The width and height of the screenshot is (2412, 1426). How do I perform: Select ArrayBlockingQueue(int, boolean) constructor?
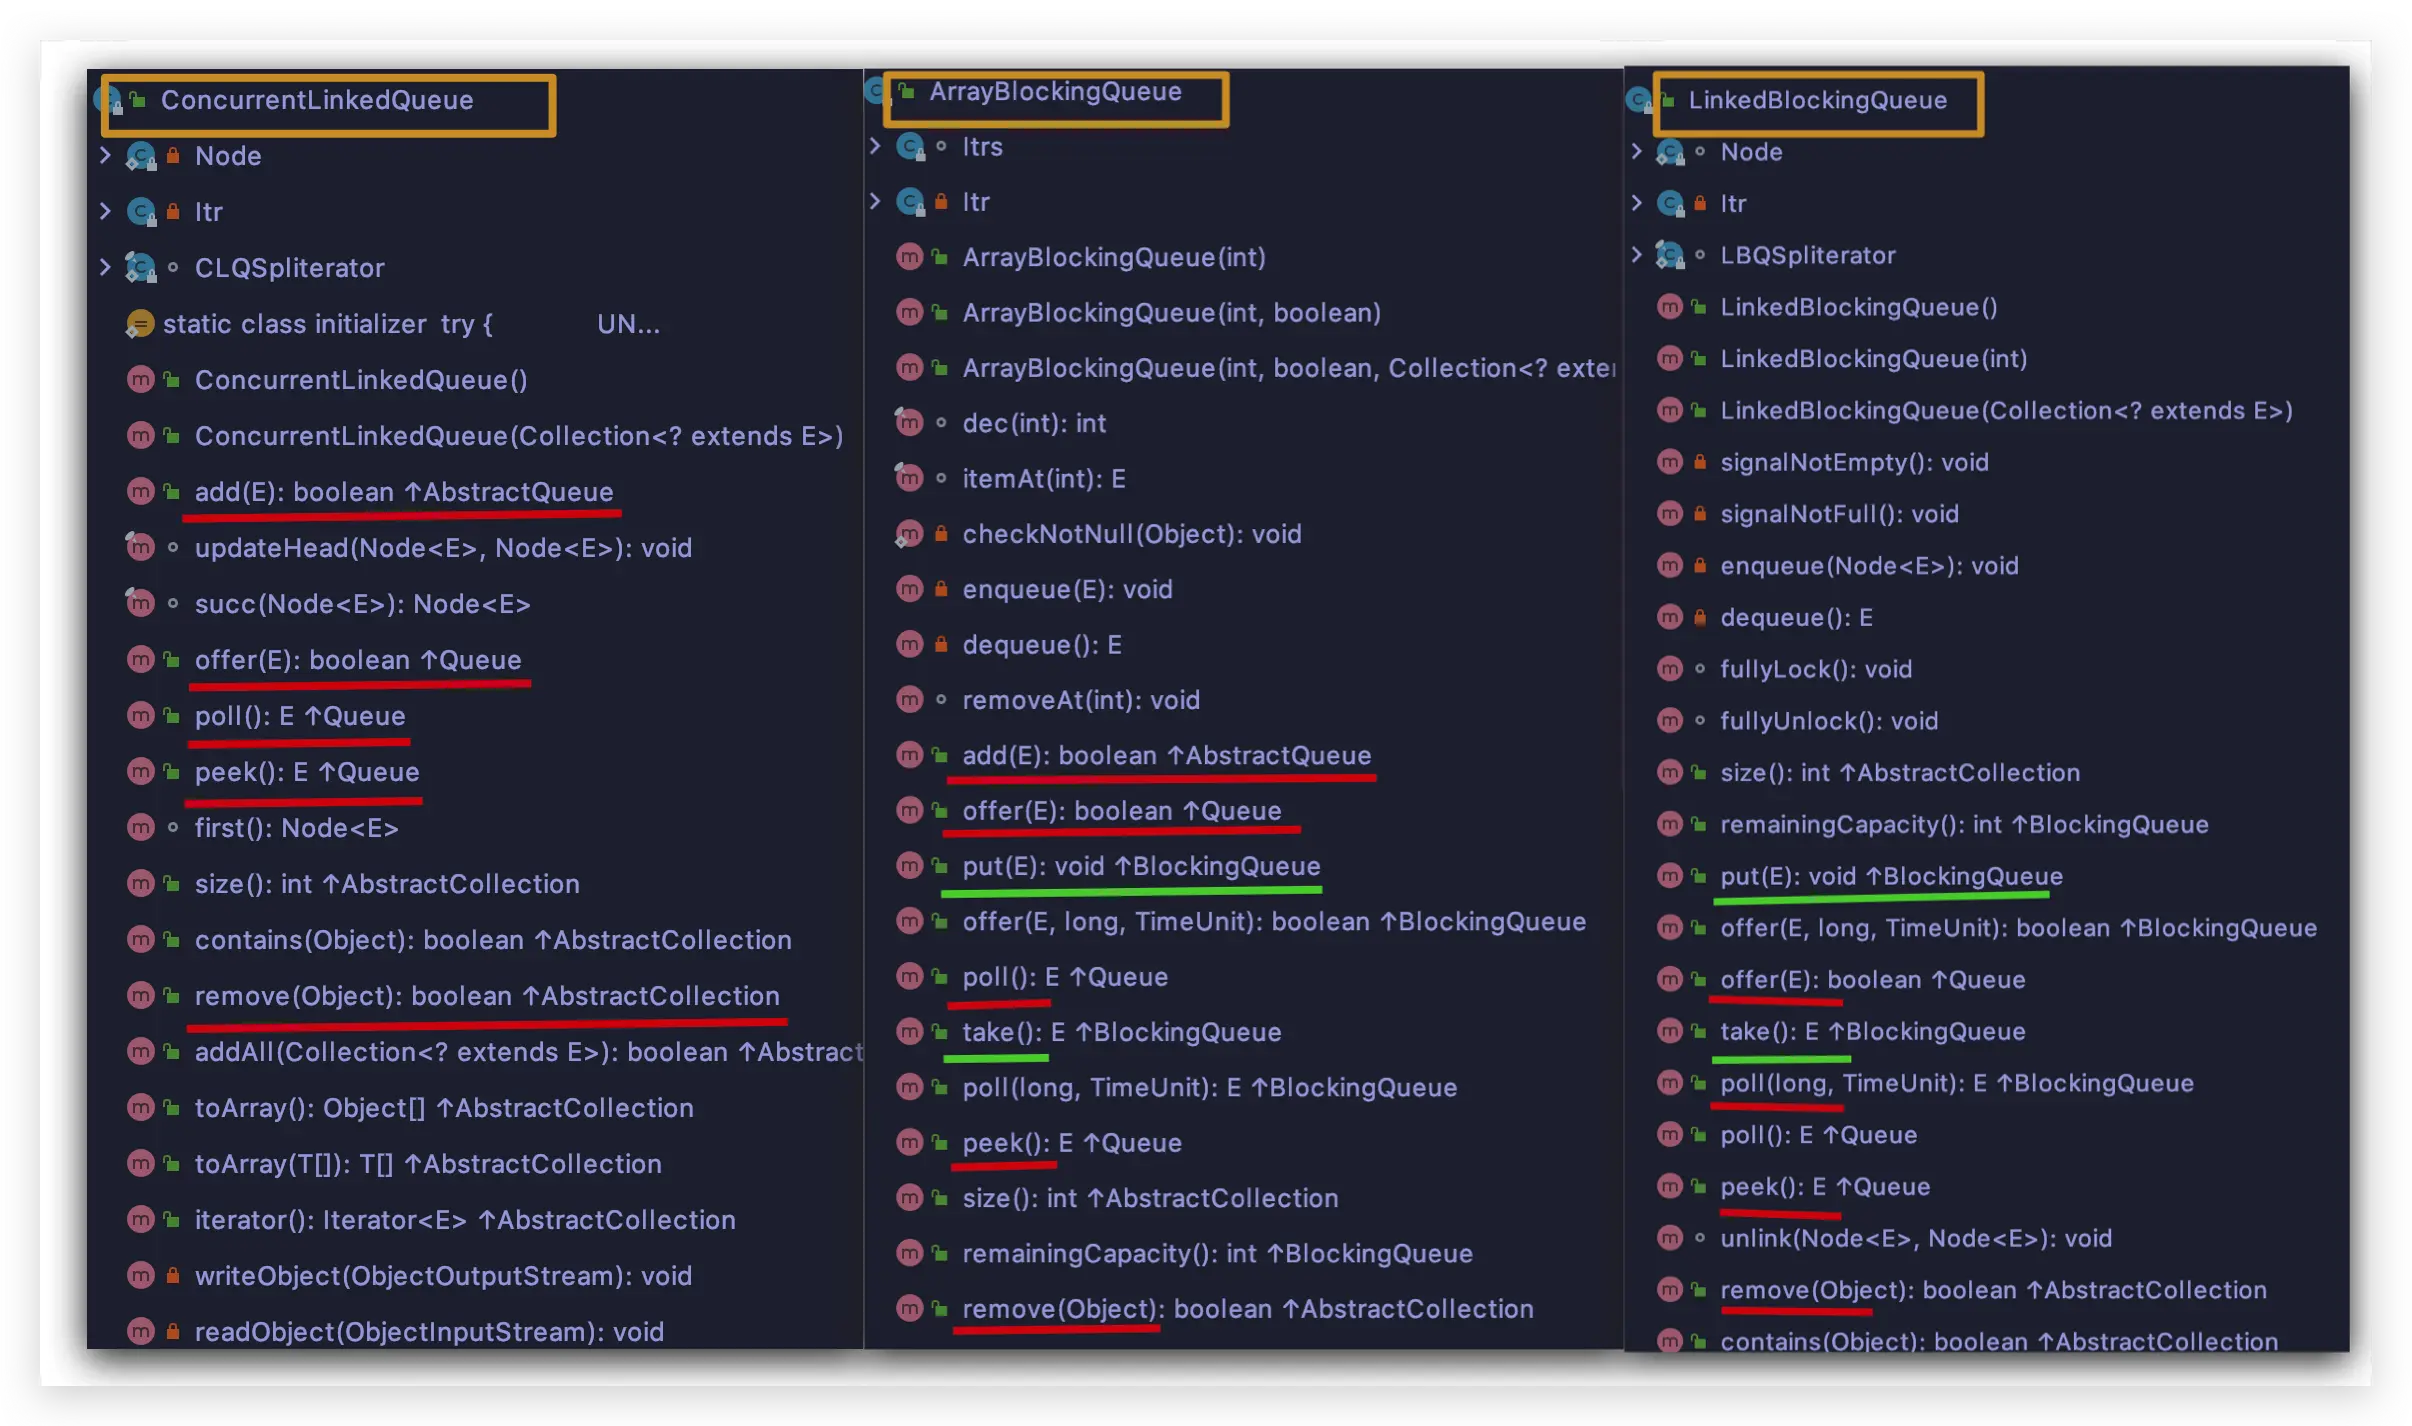(x=1171, y=313)
